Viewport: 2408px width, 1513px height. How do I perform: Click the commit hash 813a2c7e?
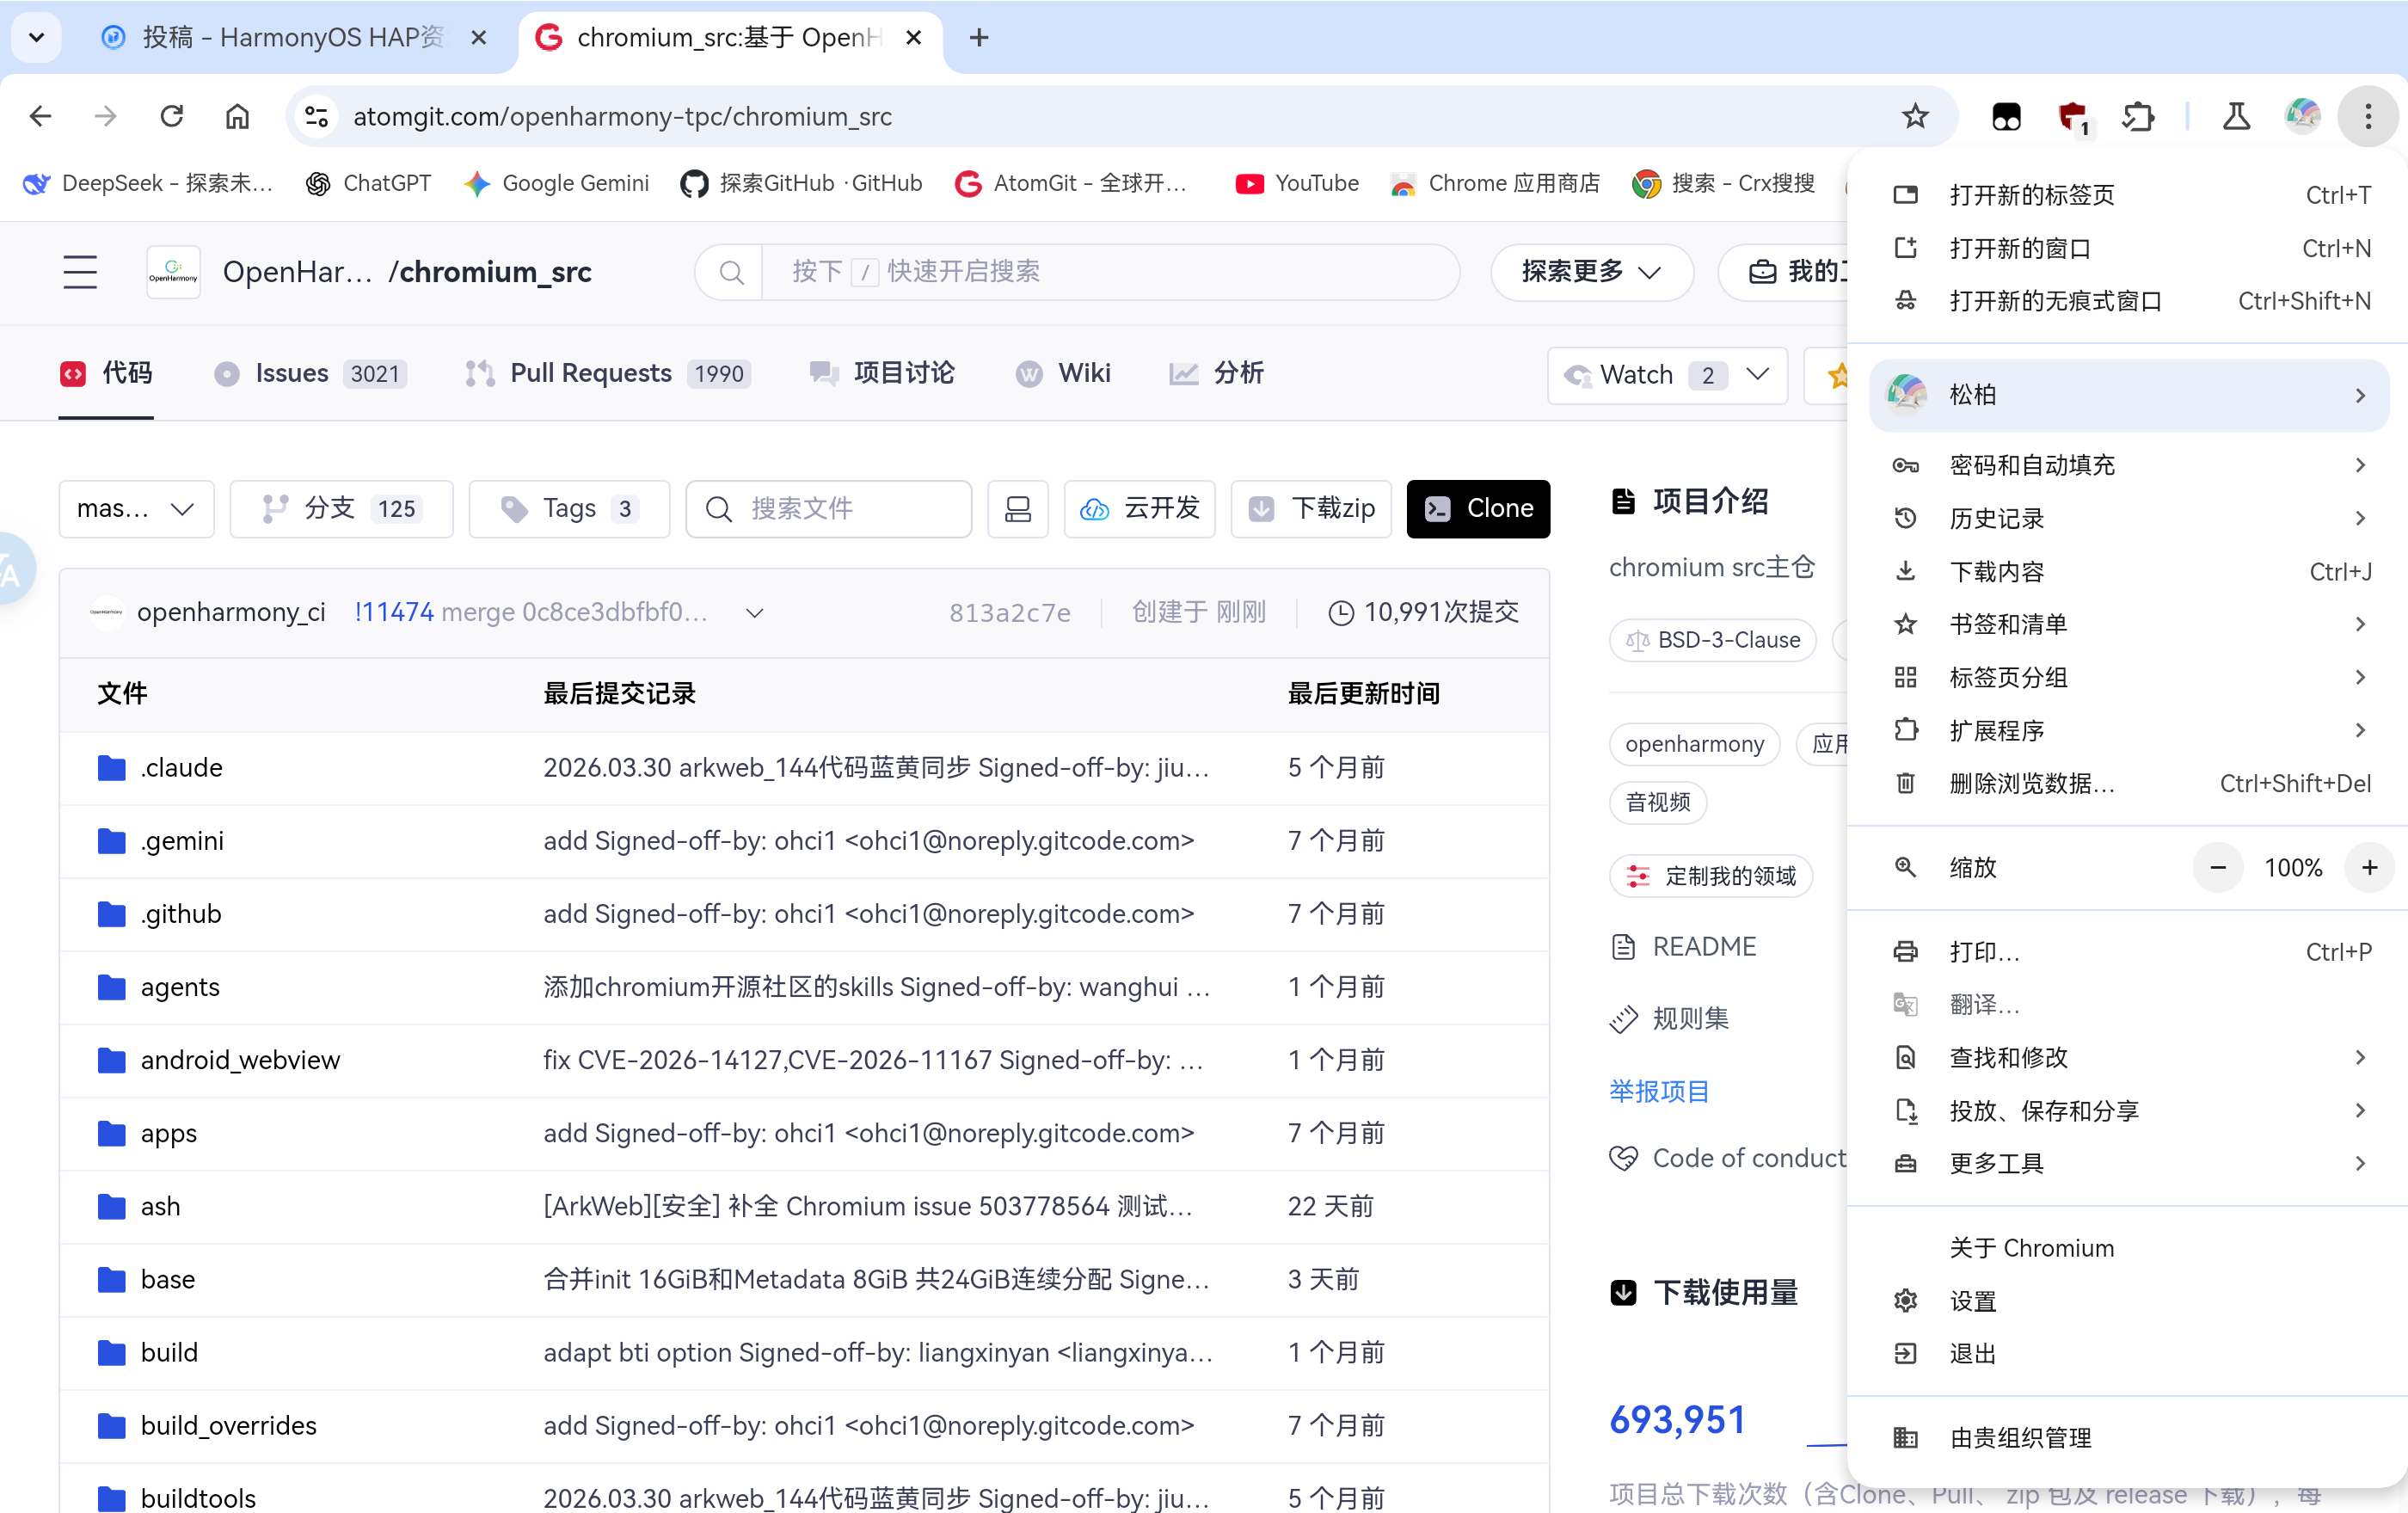[1009, 612]
